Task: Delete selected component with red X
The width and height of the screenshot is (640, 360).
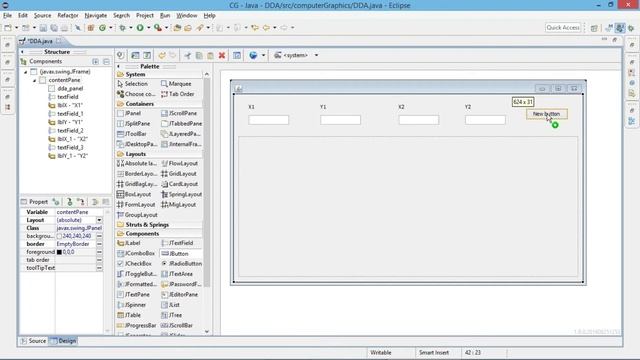Action: pyautogui.click(x=222, y=55)
